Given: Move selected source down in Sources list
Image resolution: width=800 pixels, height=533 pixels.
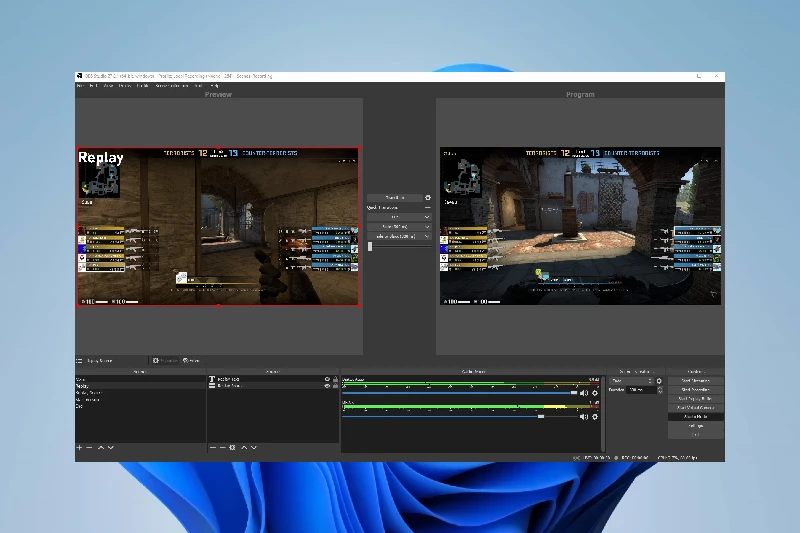Looking at the screenshot, I should pos(254,447).
